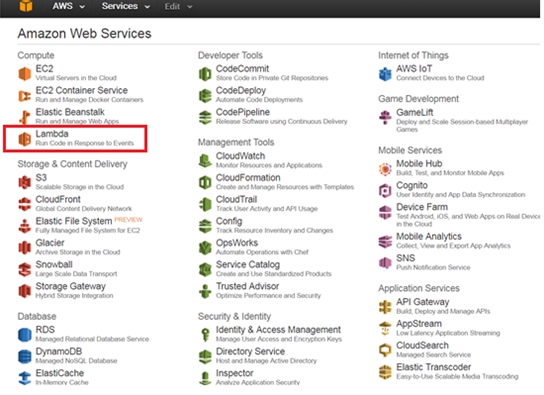Open Elastic Transcoder service
This screenshot has width=544, height=395.
click(x=433, y=367)
